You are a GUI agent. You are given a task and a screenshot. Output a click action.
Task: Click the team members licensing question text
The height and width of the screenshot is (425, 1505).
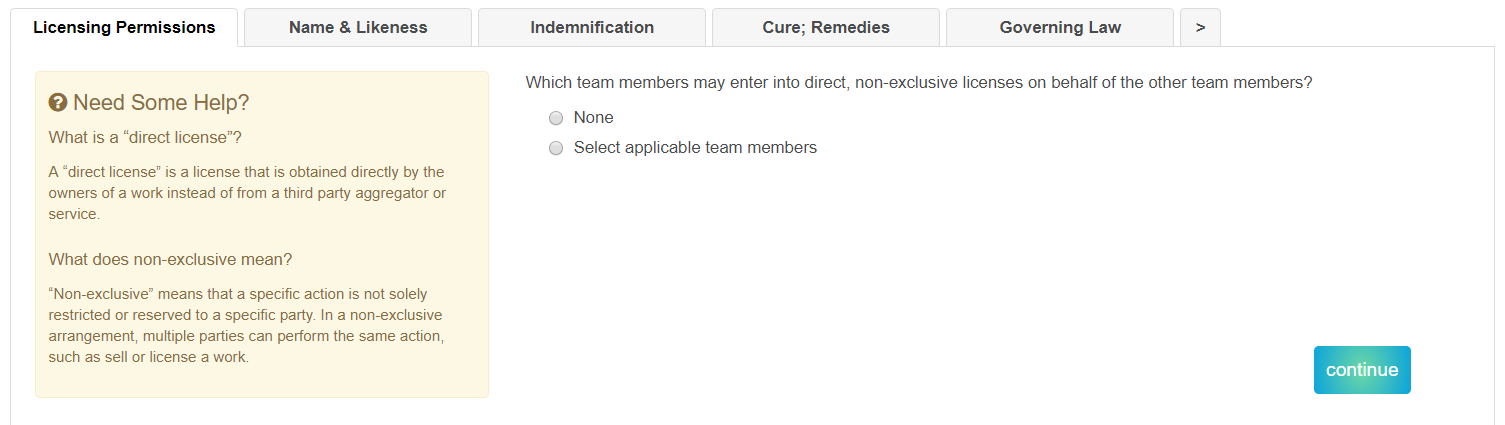point(918,83)
